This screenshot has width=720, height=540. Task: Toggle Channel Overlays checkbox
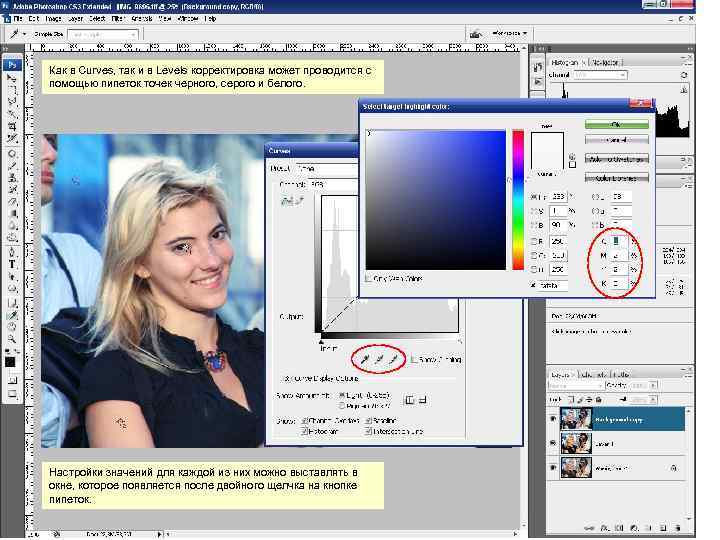[x=304, y=420]
